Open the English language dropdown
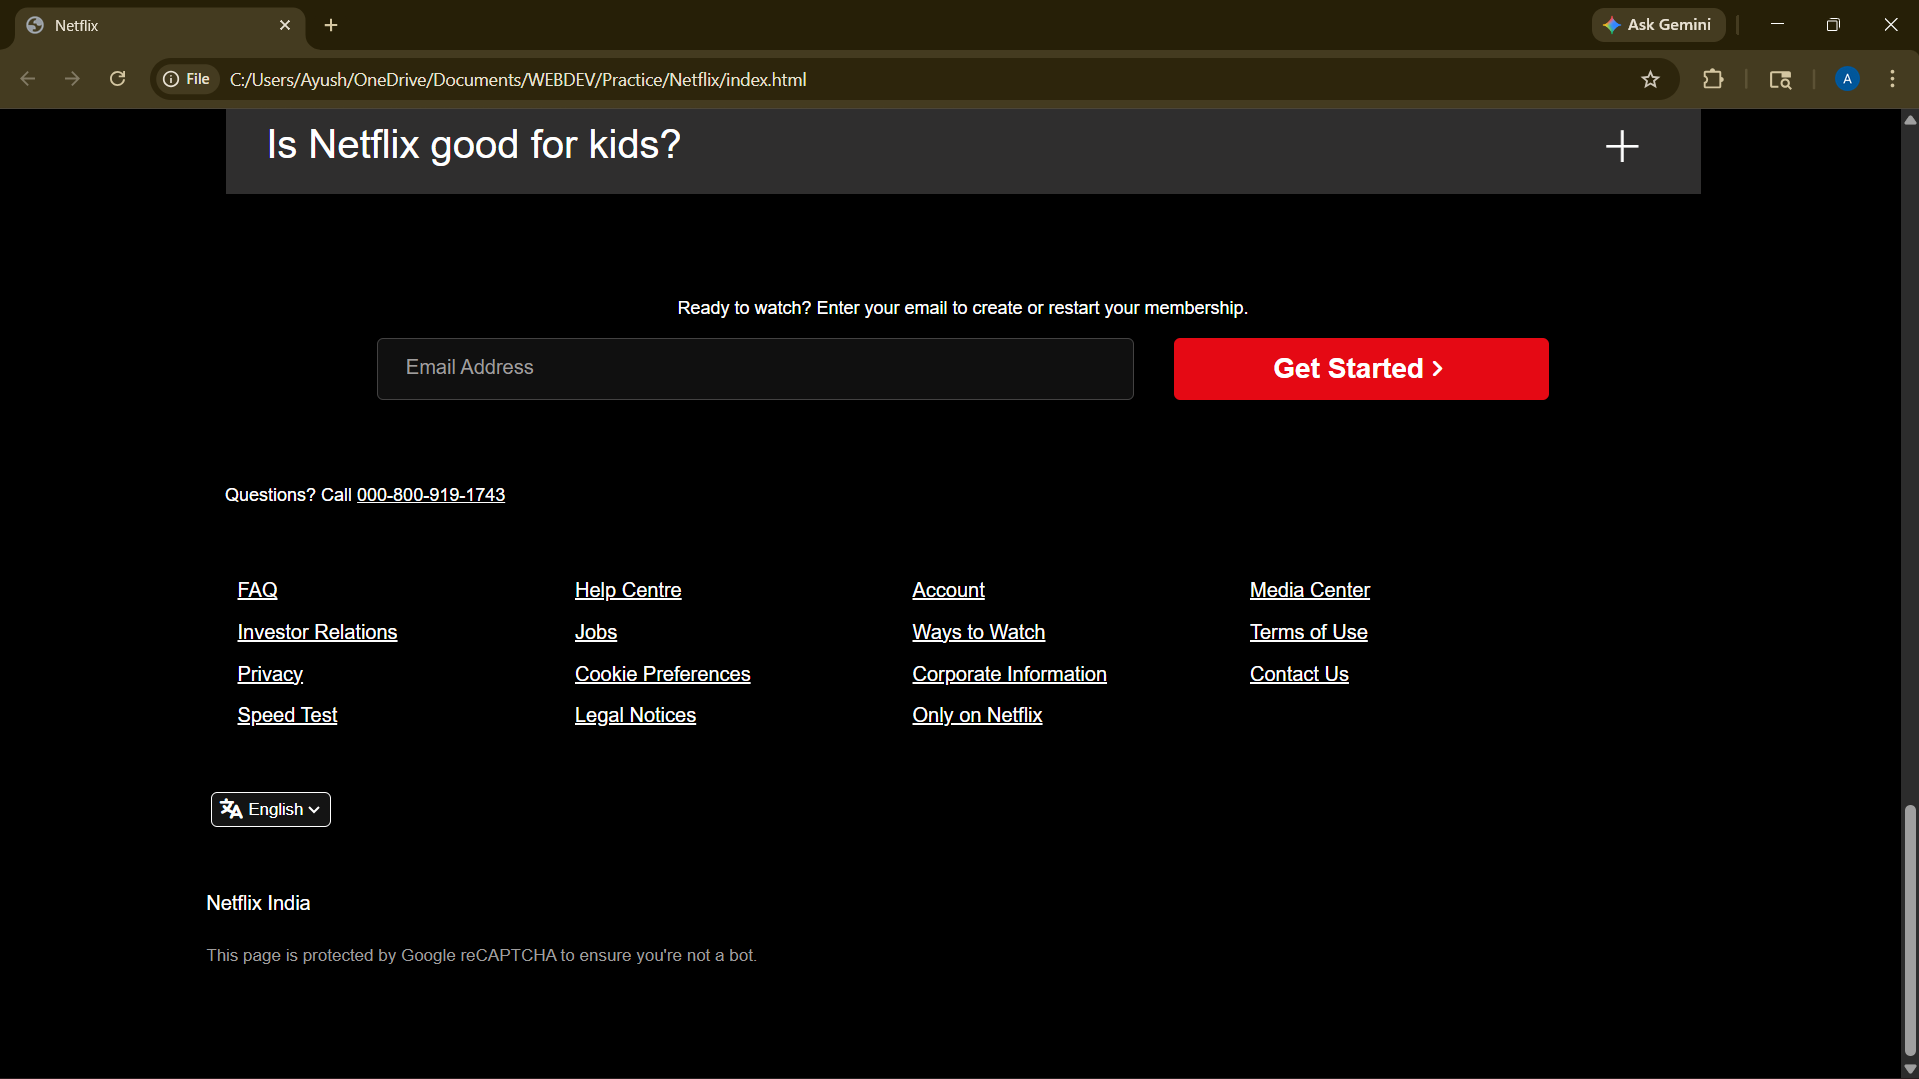Image resolution: width=1919 pixels, height=1079 pixels. click(271, 809)
